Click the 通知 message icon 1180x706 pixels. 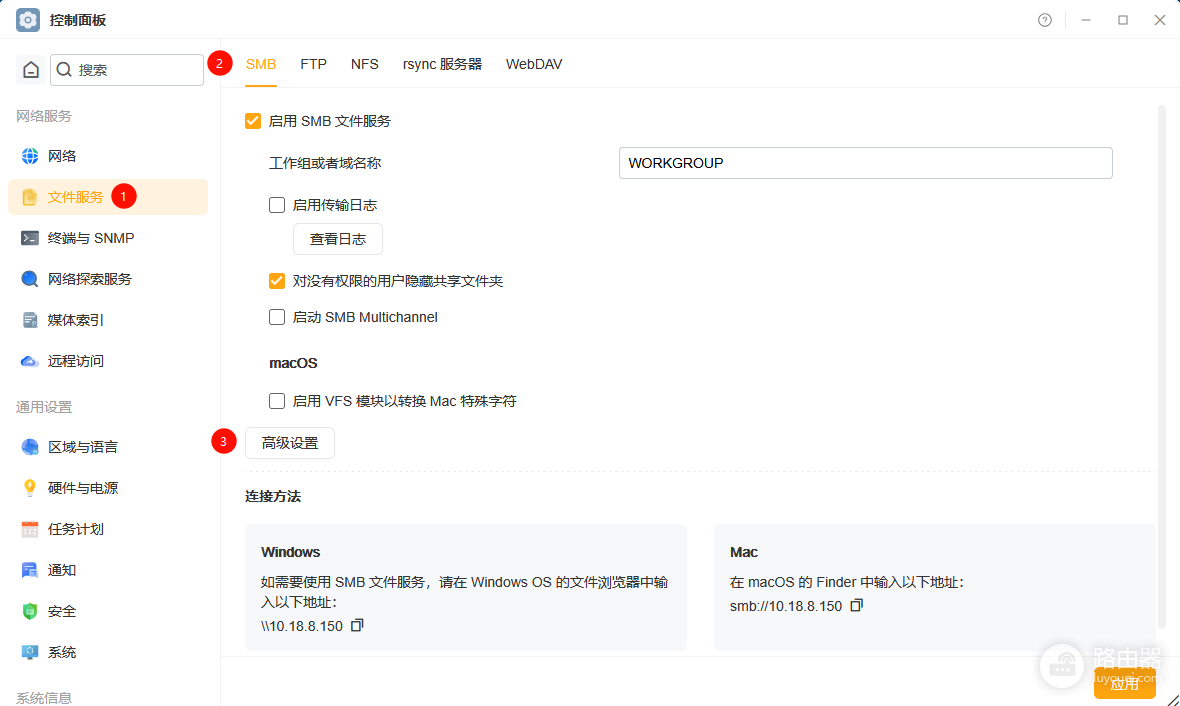(29, 570)
